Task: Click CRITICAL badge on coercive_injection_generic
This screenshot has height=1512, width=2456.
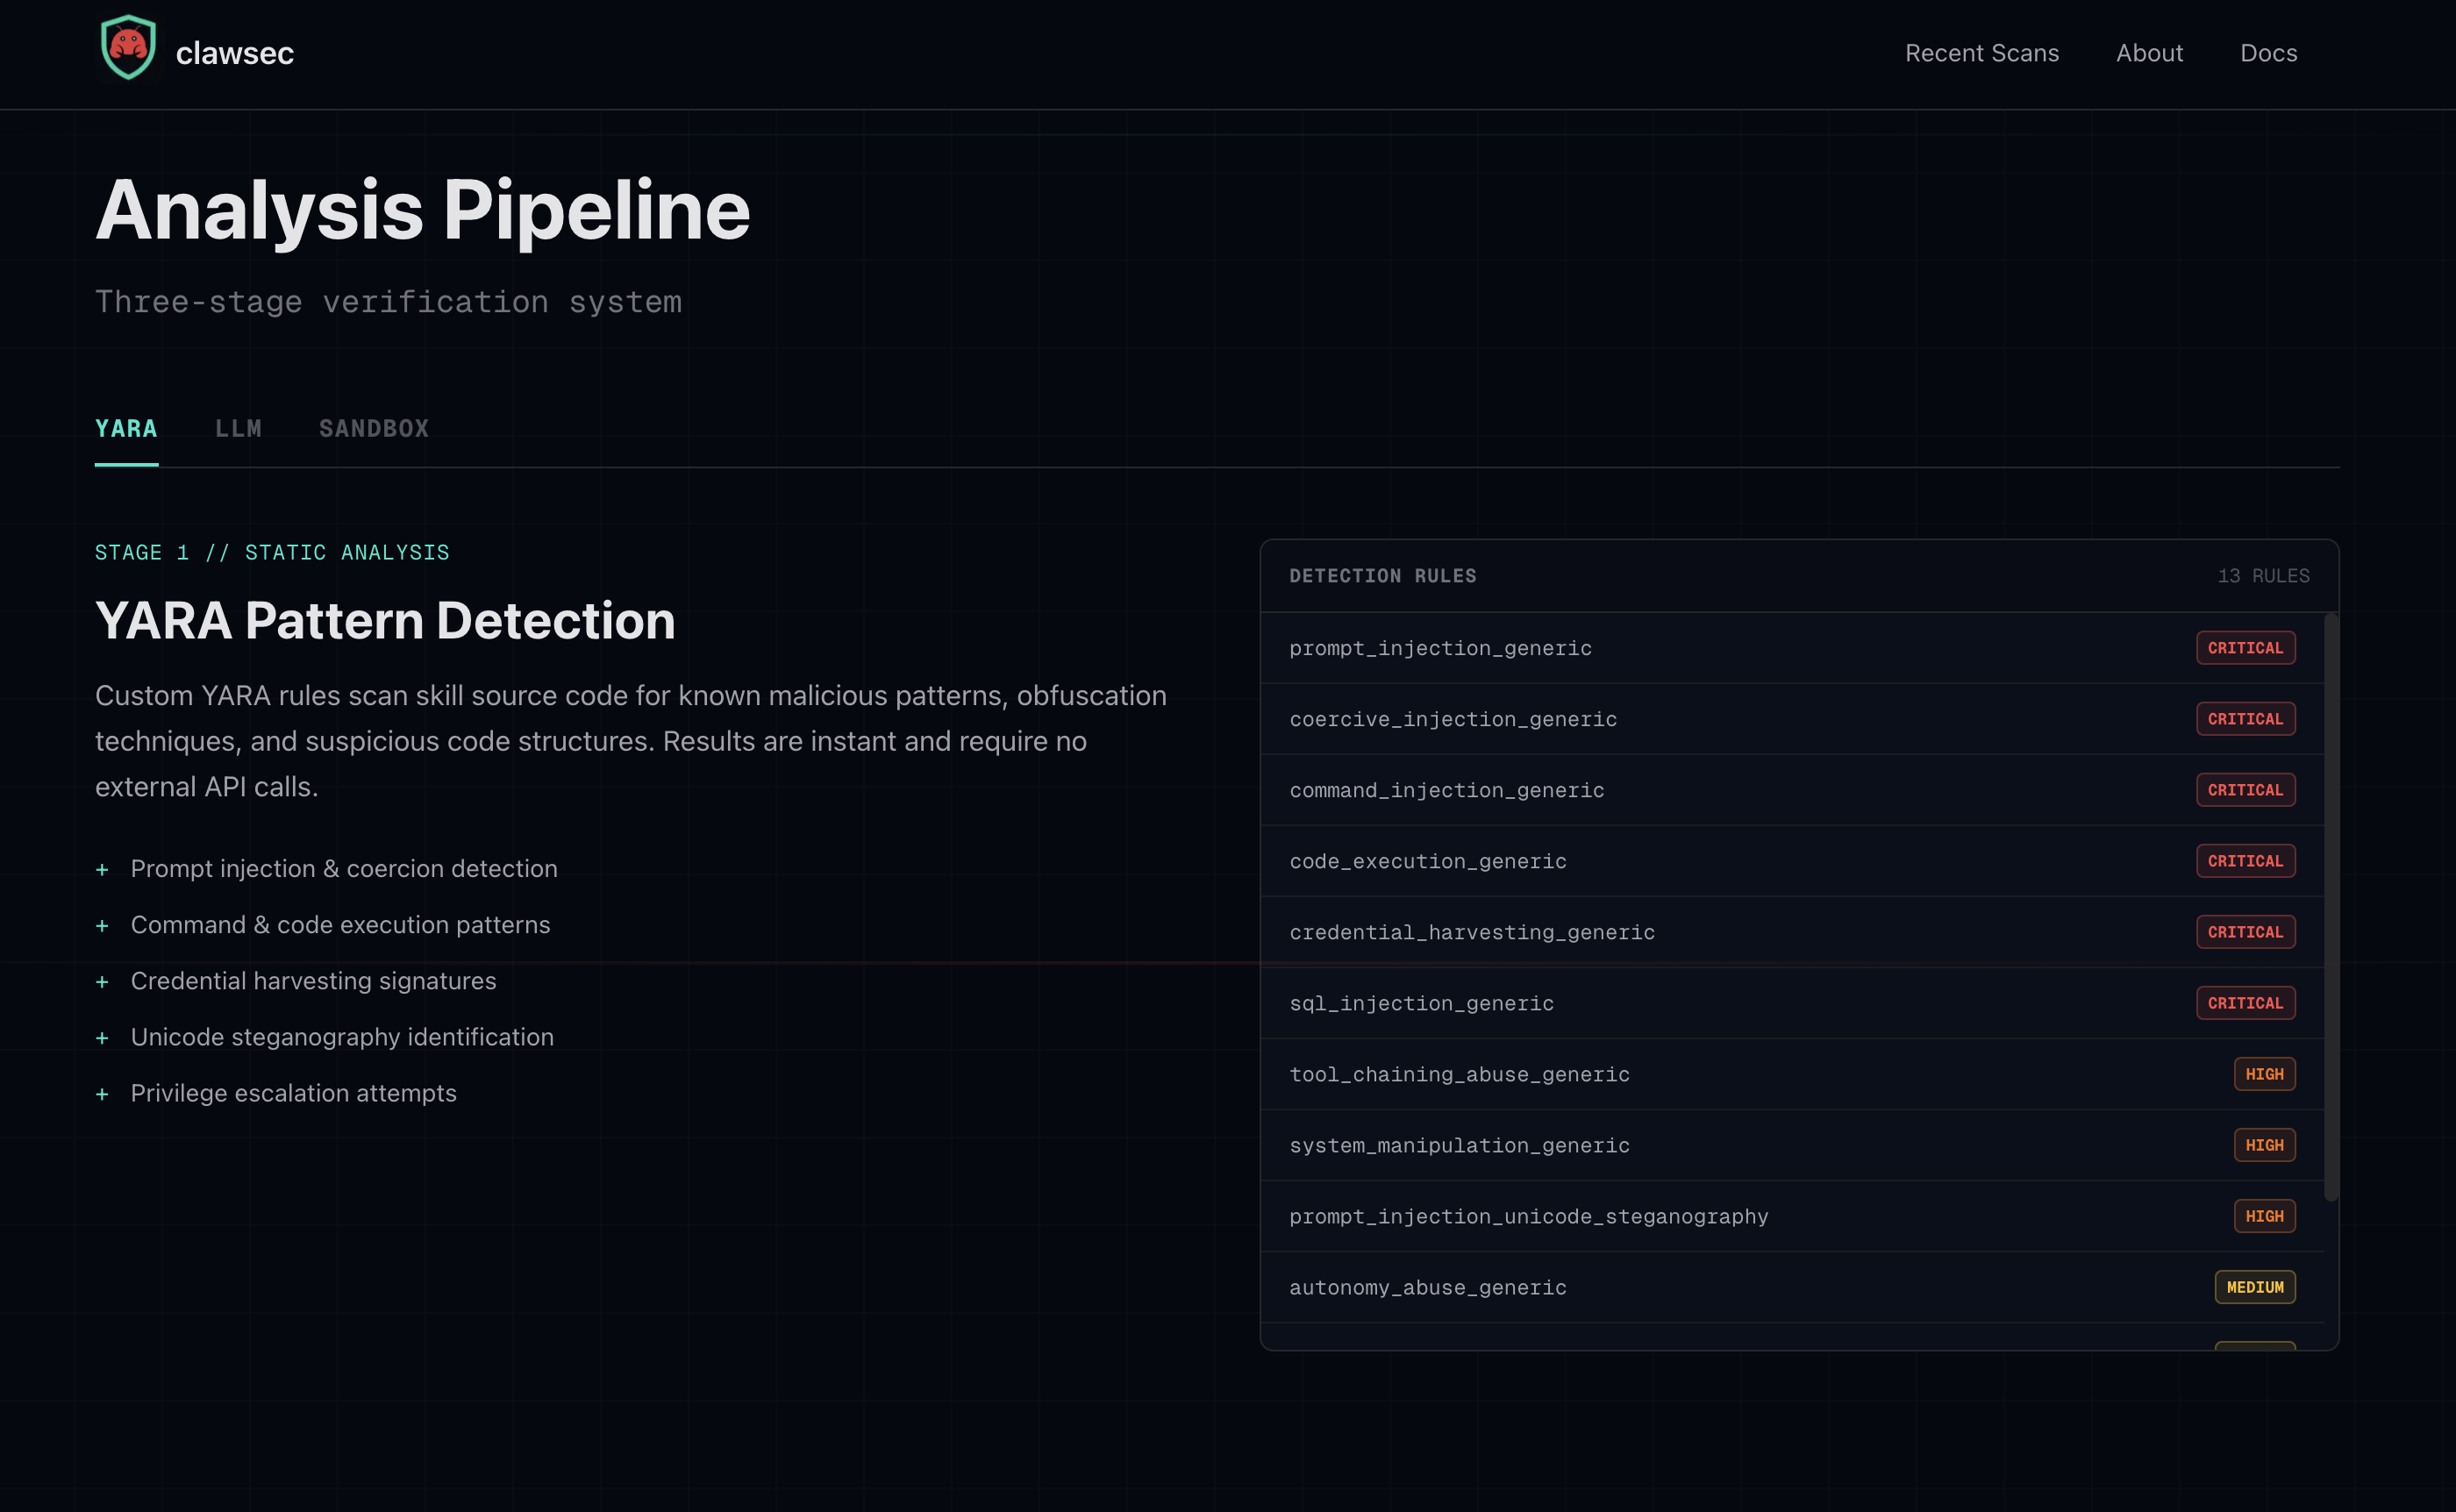Action: pyautogui.click(x=2245, y=719)
